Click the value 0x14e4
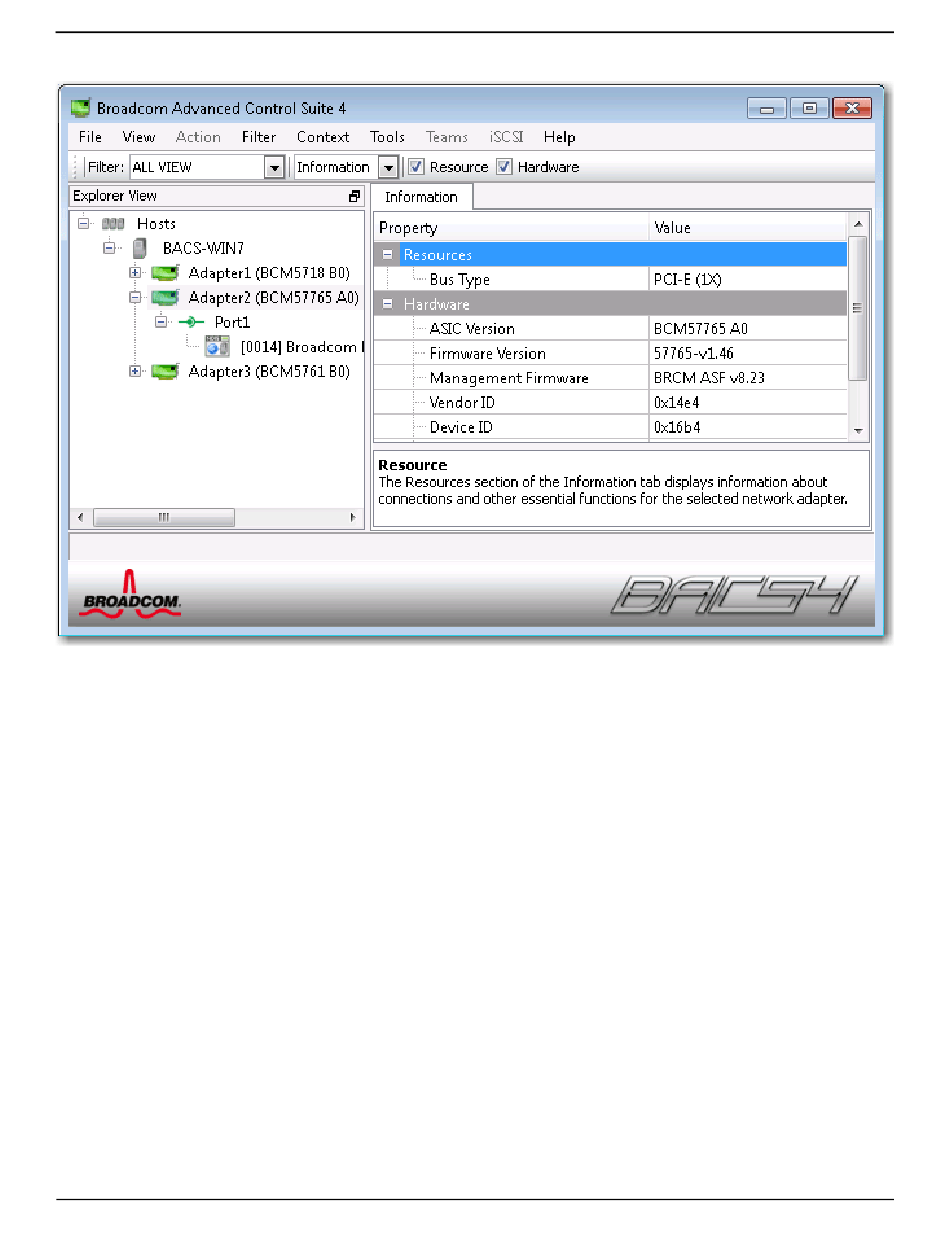 coord(675,402)
